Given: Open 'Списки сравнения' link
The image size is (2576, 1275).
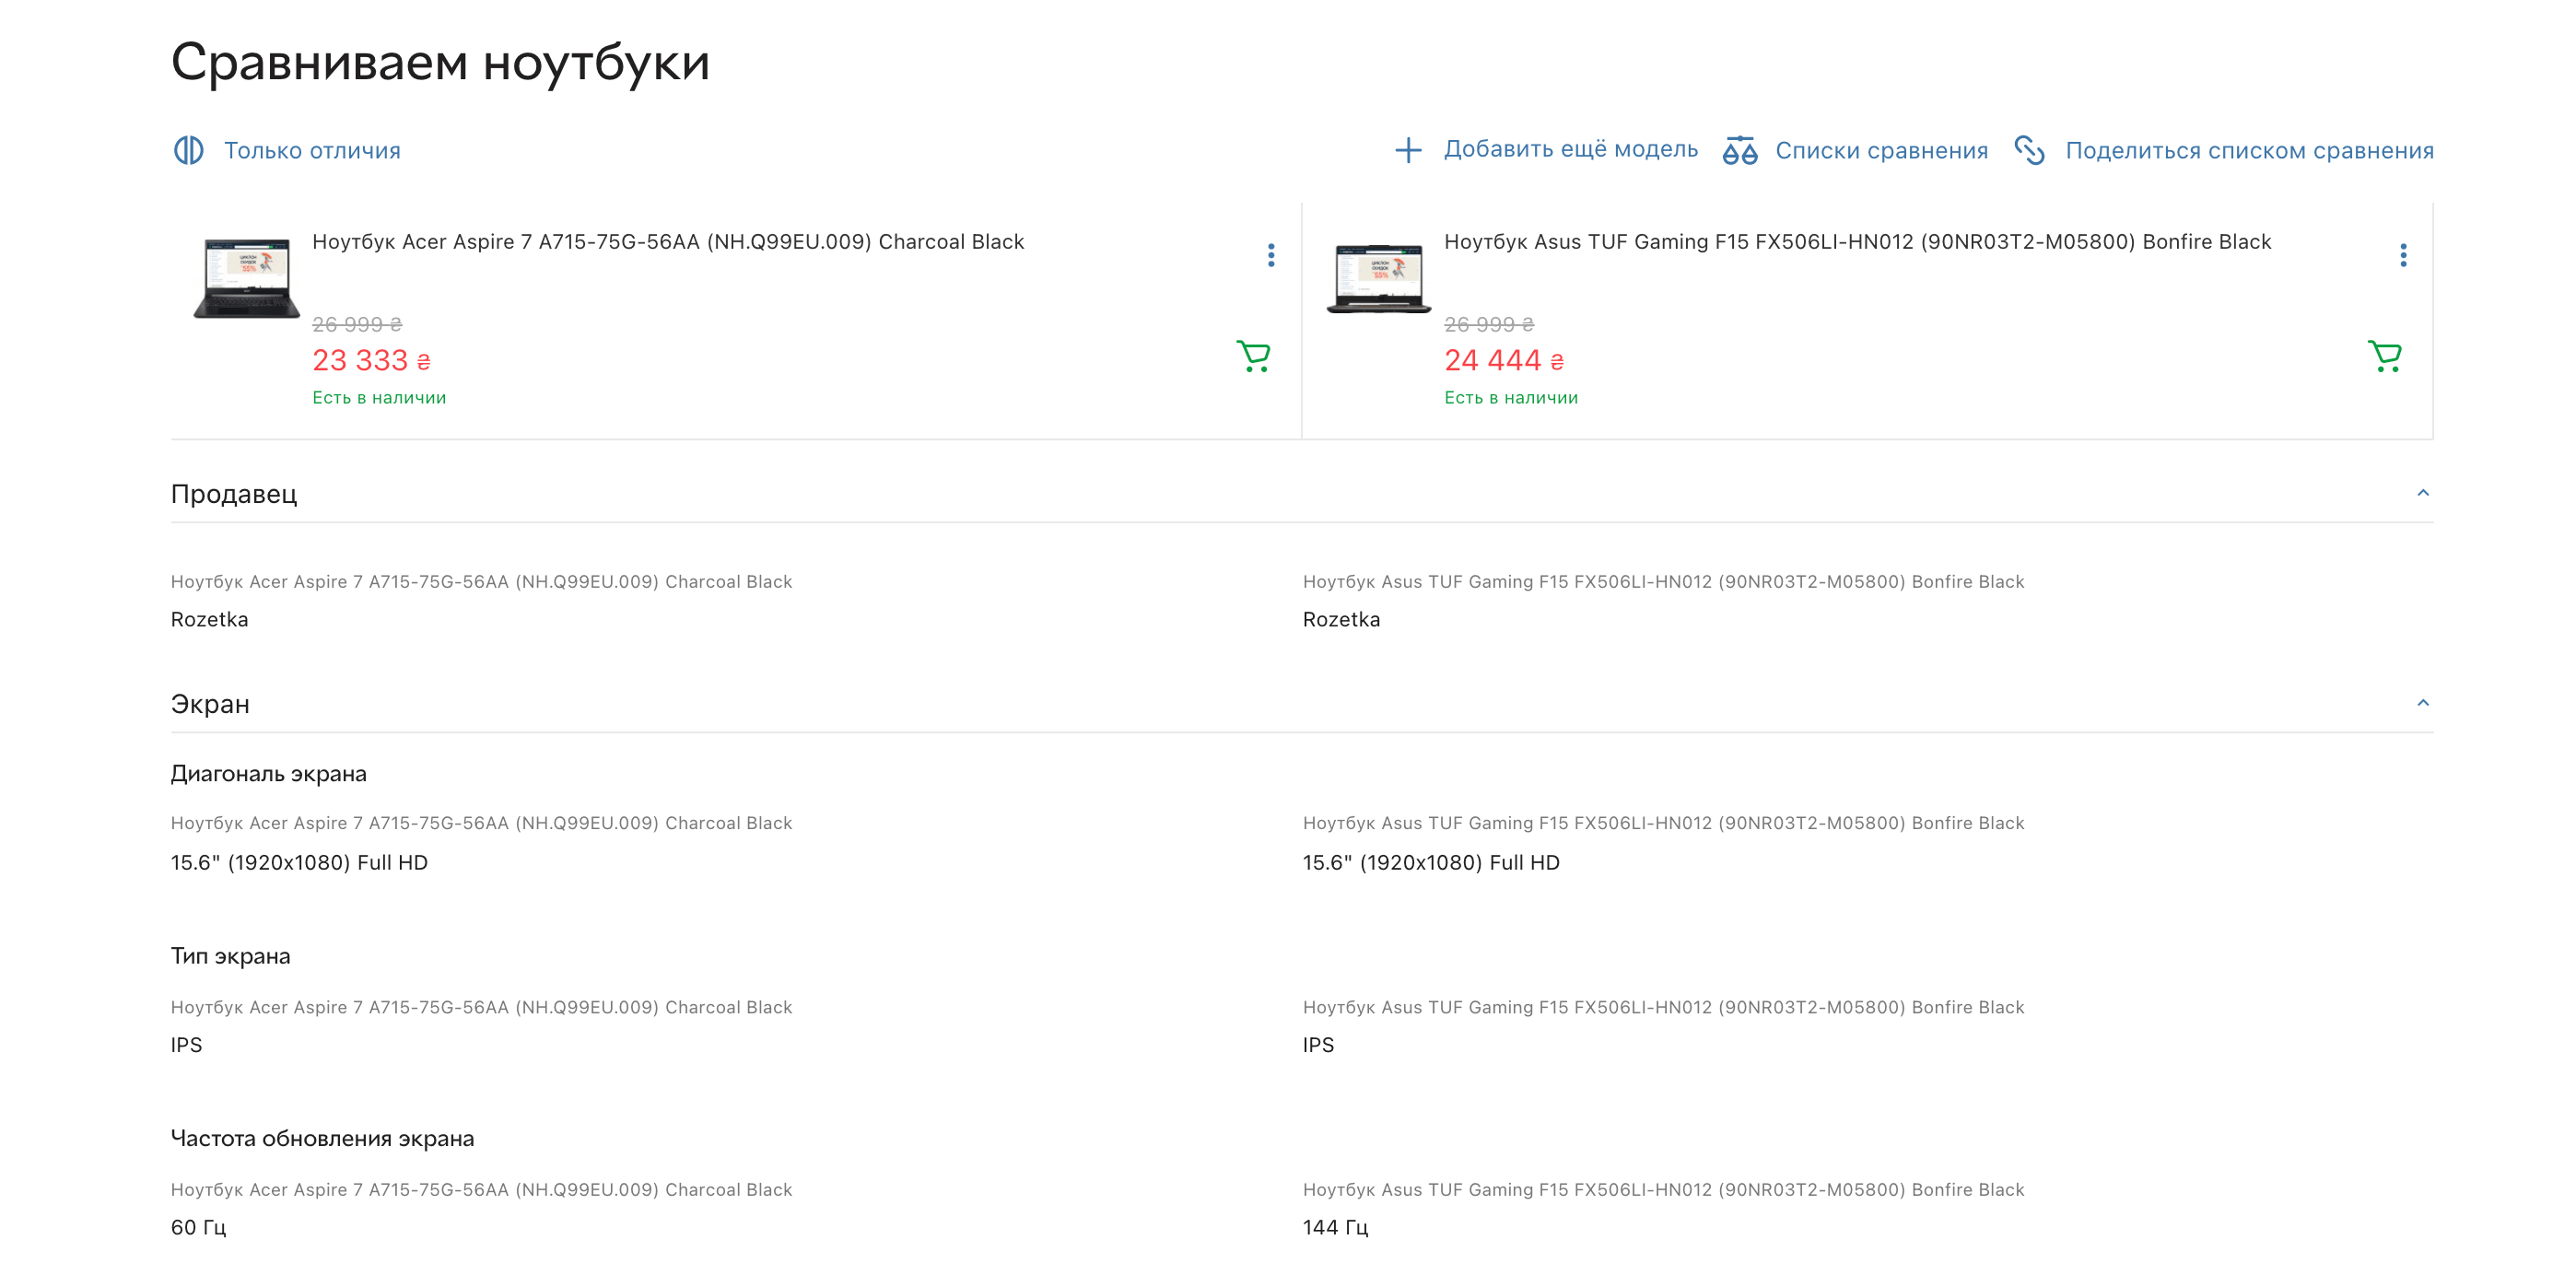Looking at the screenshot, I should [1881, 150].
